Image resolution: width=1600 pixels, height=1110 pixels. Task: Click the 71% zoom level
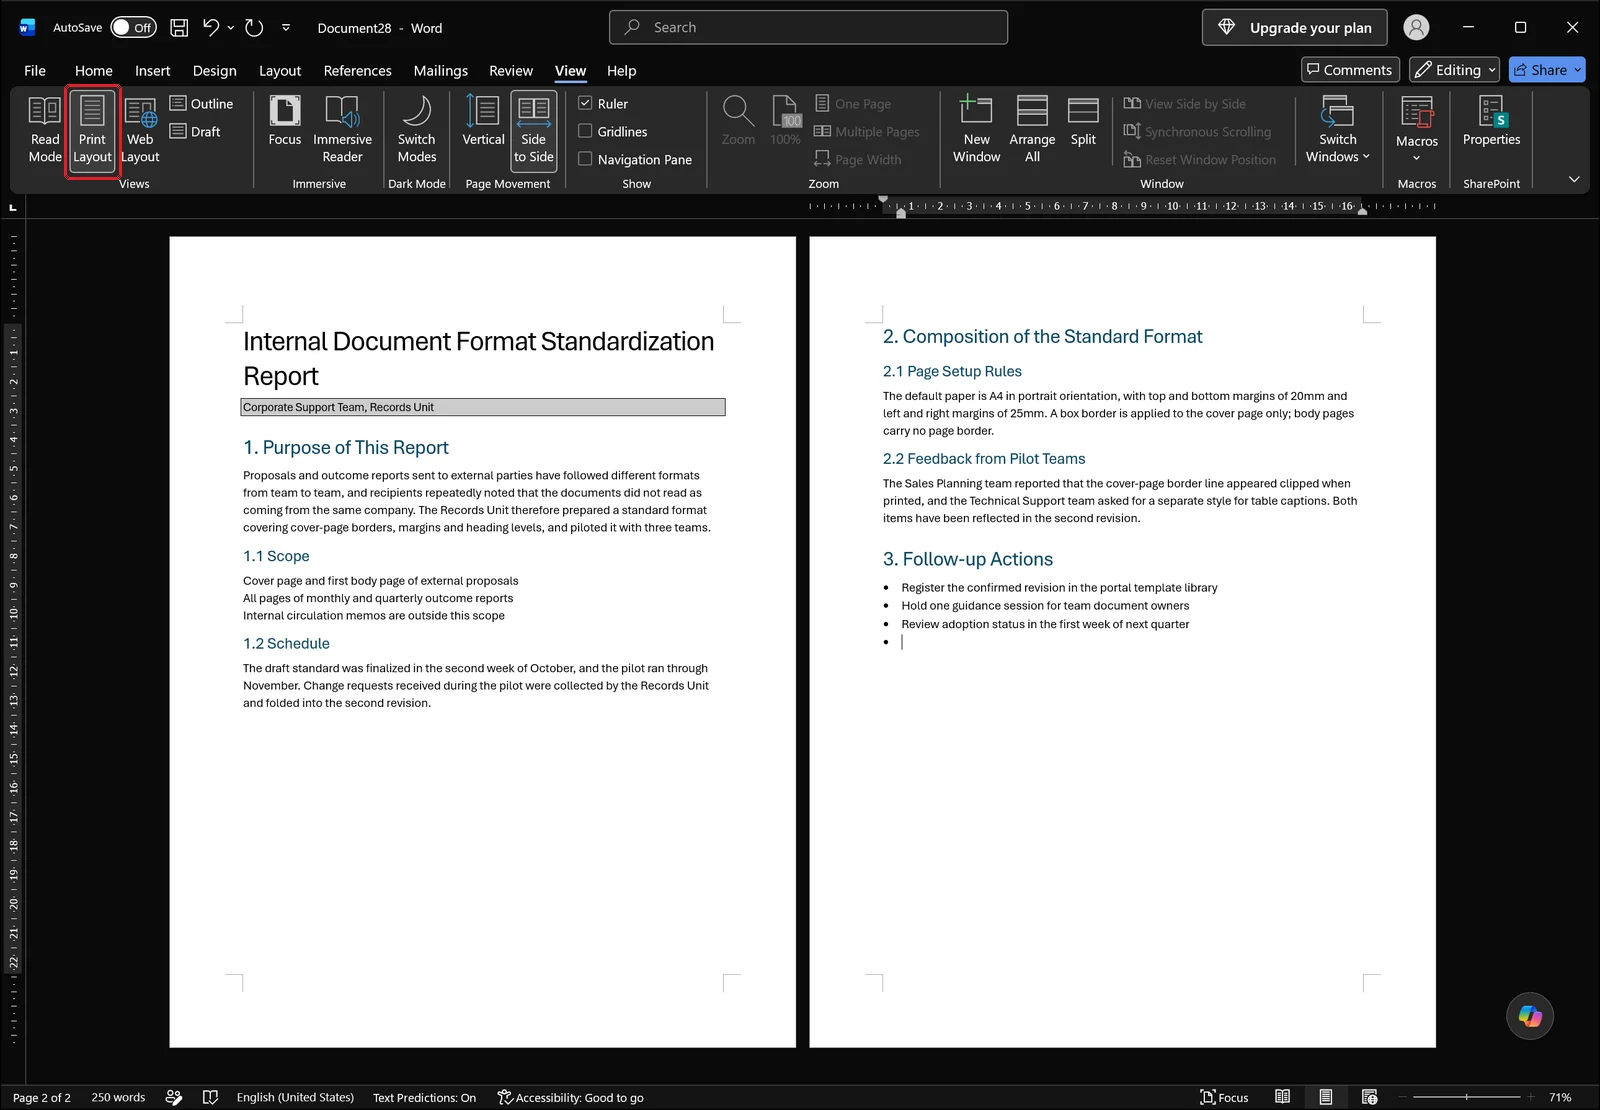click(x=1560, y=1097)
